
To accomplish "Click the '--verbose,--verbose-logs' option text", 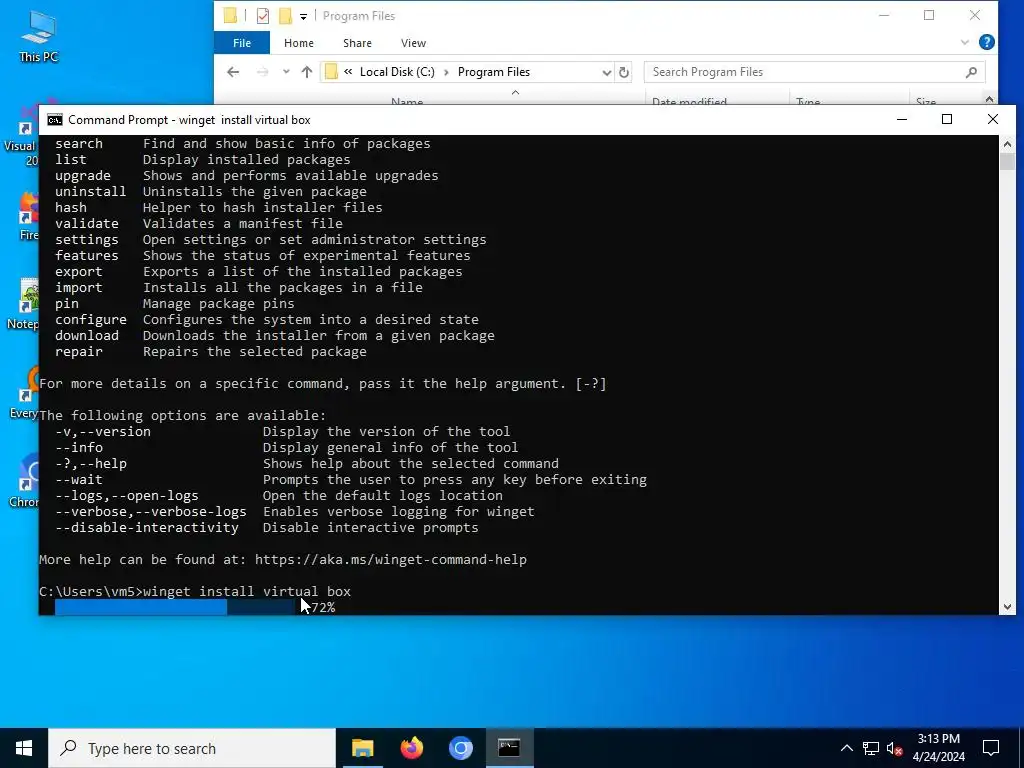I will pyautogui.click(x=151, y=512).
